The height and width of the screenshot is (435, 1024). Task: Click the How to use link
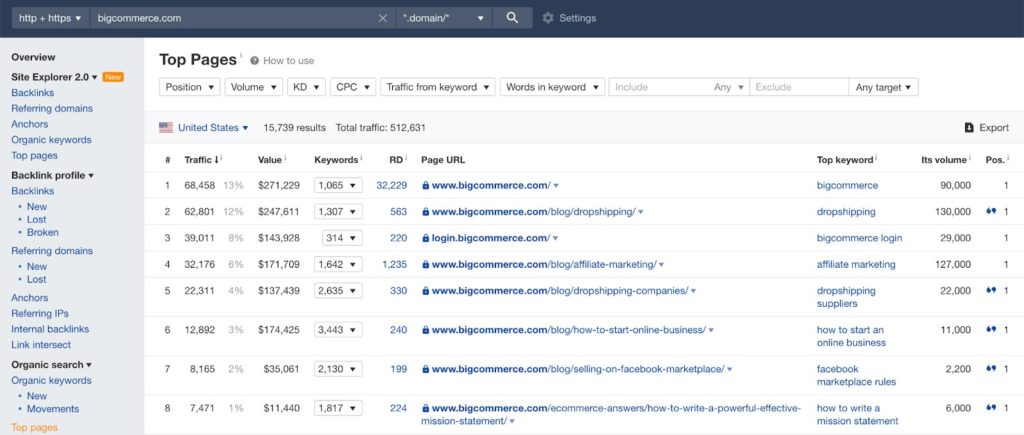tap(289, 61)
